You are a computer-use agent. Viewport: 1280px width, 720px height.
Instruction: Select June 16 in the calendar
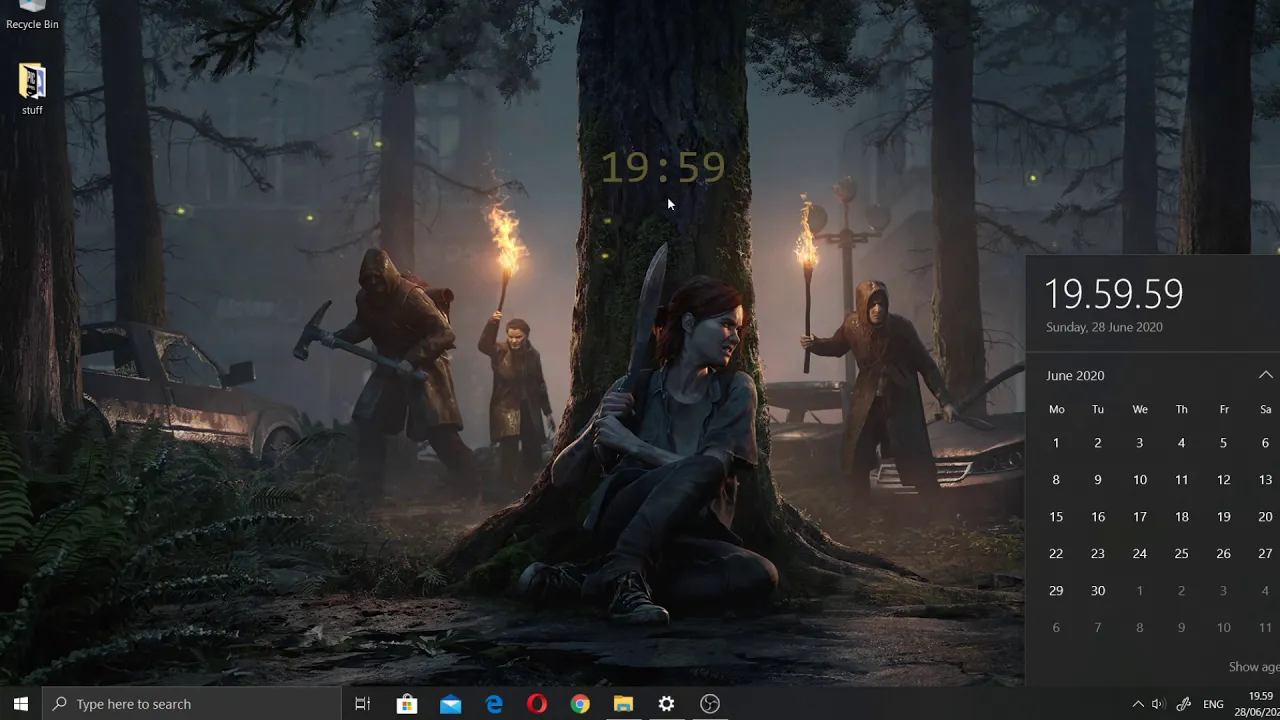point(1098,517)
